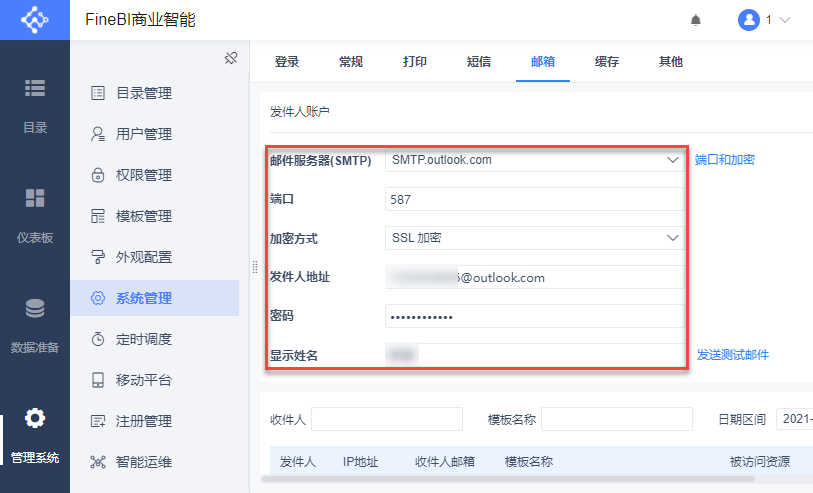The width and height of the screenshot is (813, 493).
Task: Expand the user account dropdown chevron
Action: 785,20
